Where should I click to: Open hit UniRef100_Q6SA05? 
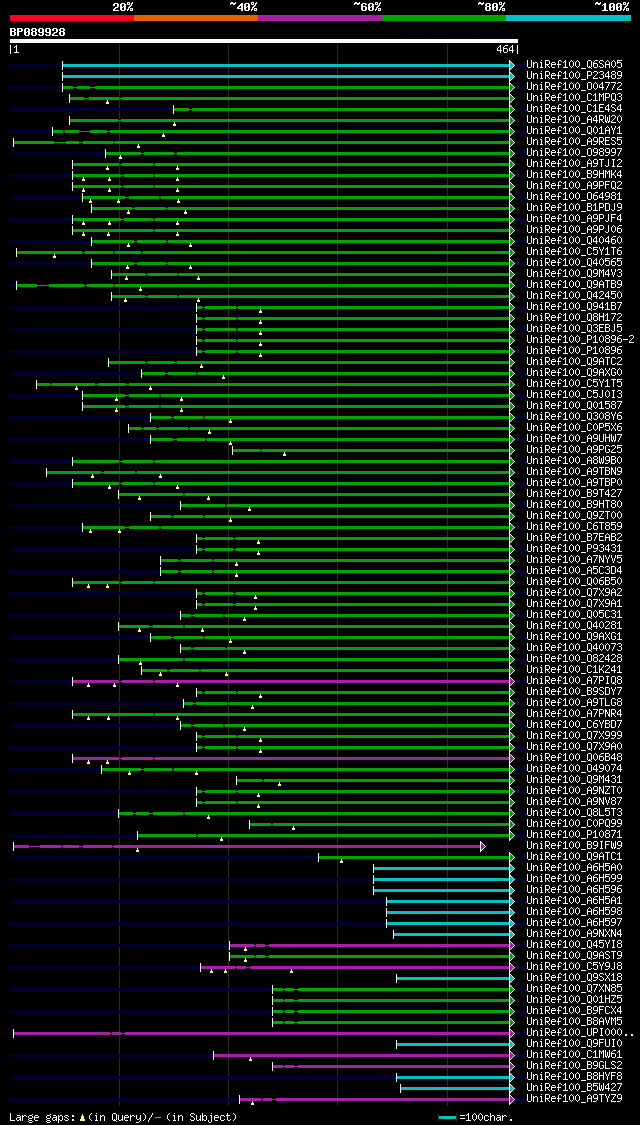pyautogui.click(x=574, y=65)
